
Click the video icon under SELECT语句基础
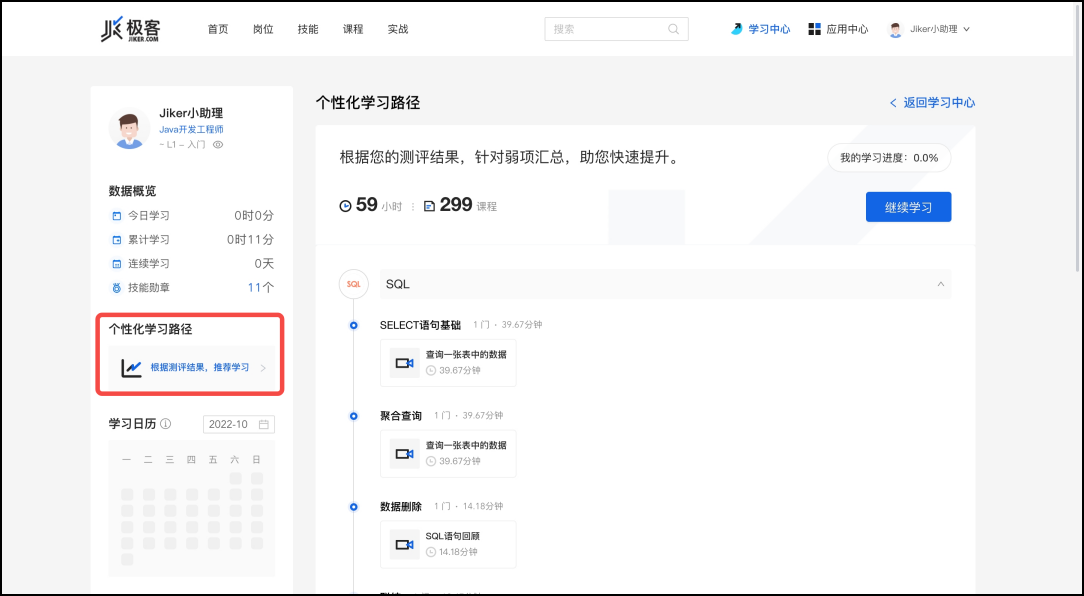[404, 363]
